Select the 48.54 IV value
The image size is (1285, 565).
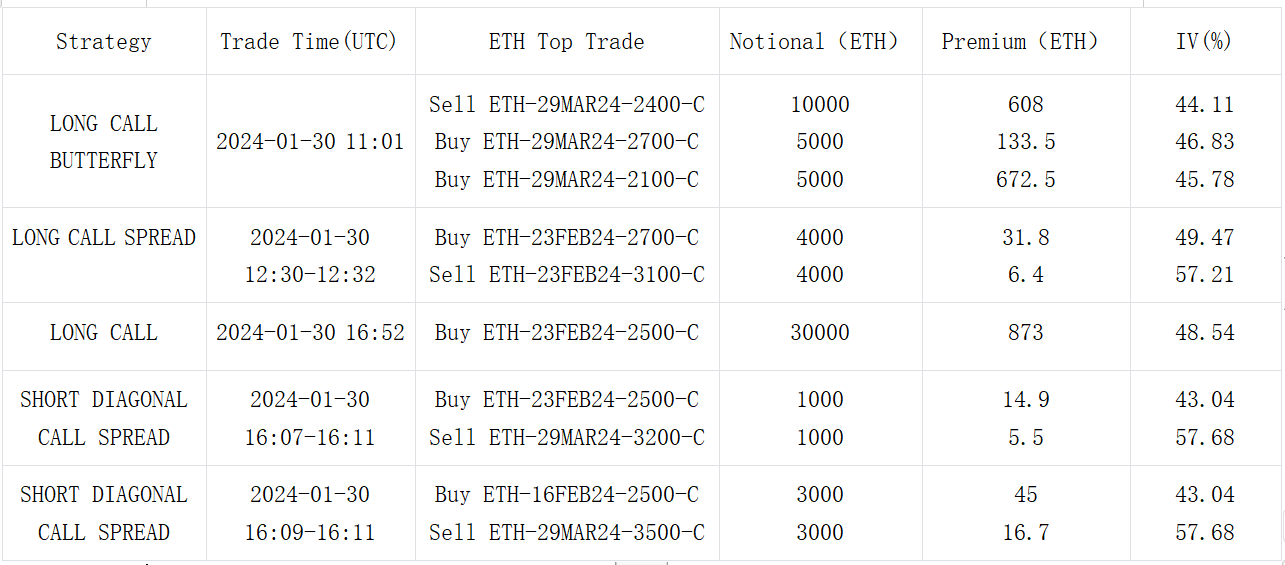pos(1205,333)
